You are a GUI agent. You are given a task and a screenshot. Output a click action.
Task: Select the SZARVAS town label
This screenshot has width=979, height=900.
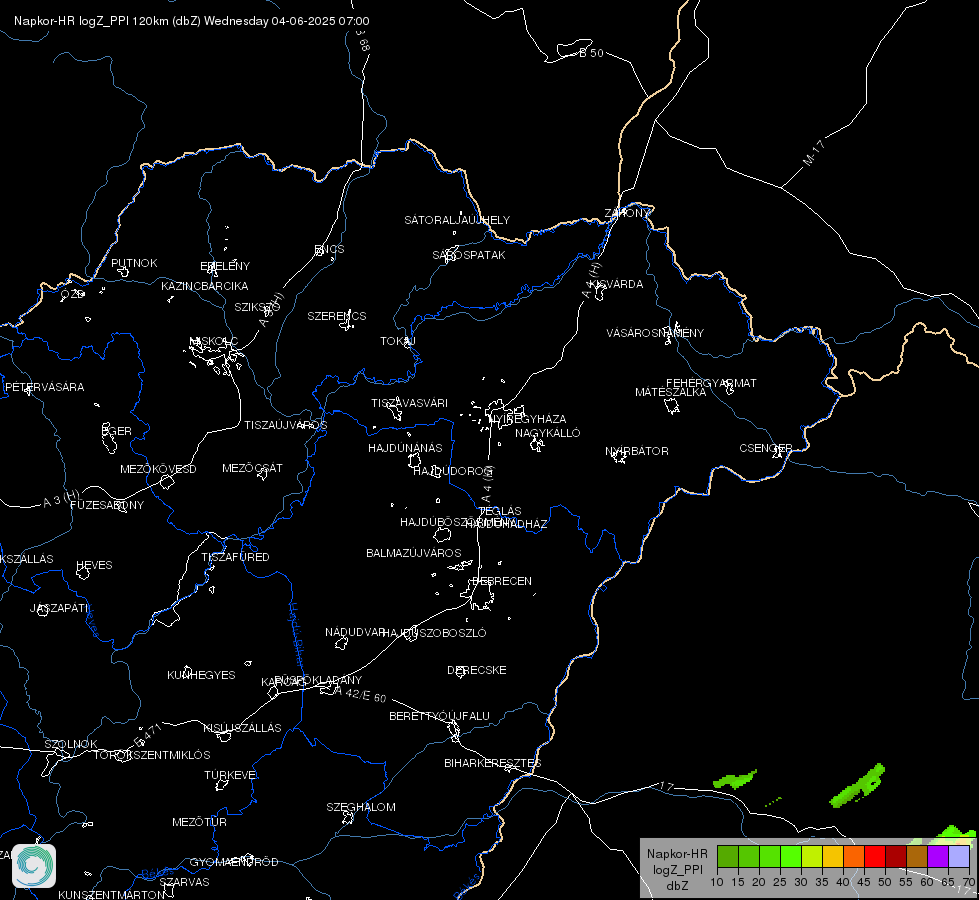tap(184, 882)
